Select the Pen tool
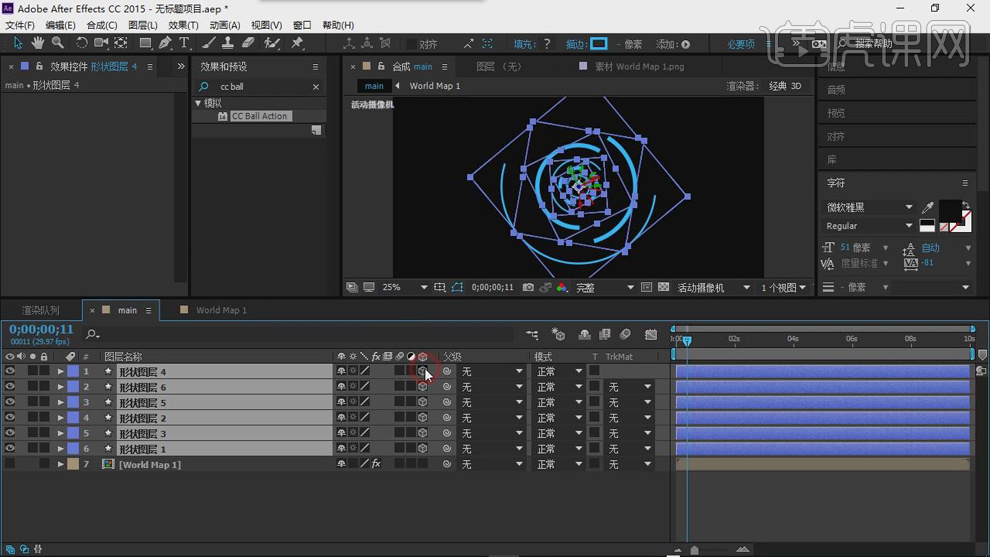This screenshot has height=557, width=990. coord(165,43)
